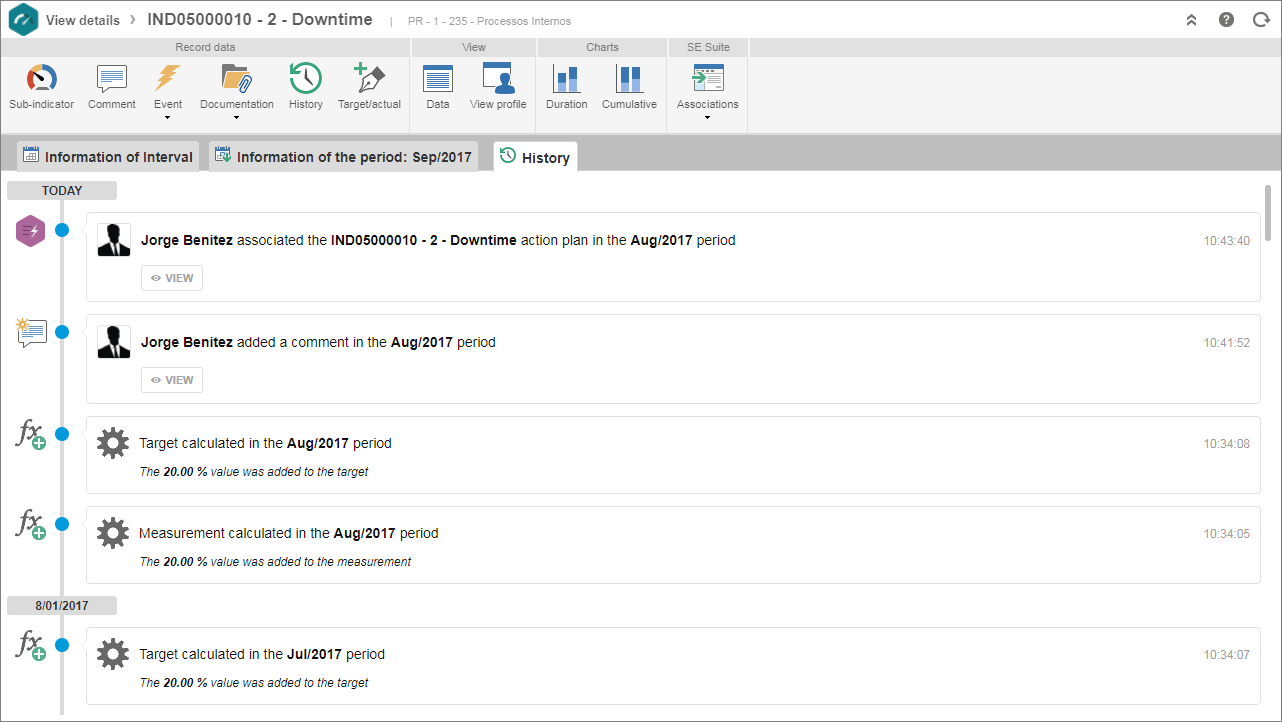Click the history vertical scrollbar
Screen dimensions: 1282x722
tap(1268, 212)
